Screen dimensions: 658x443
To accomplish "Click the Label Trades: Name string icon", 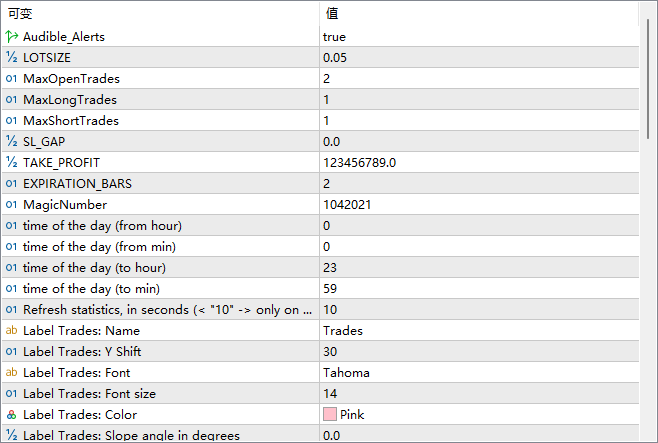I will coord(12,330).
